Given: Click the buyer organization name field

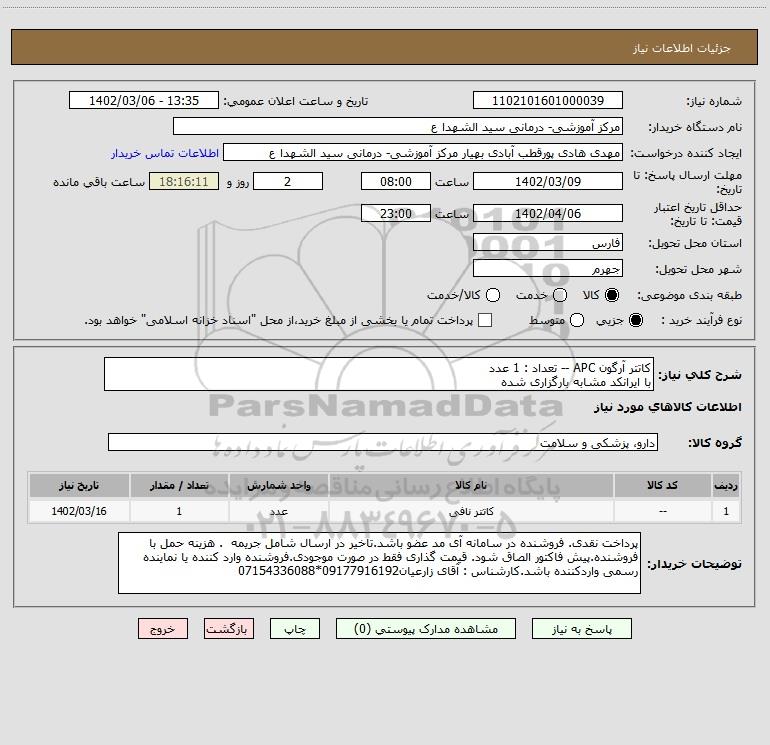Looking at the screenshot, I should [x=398, y=127].
